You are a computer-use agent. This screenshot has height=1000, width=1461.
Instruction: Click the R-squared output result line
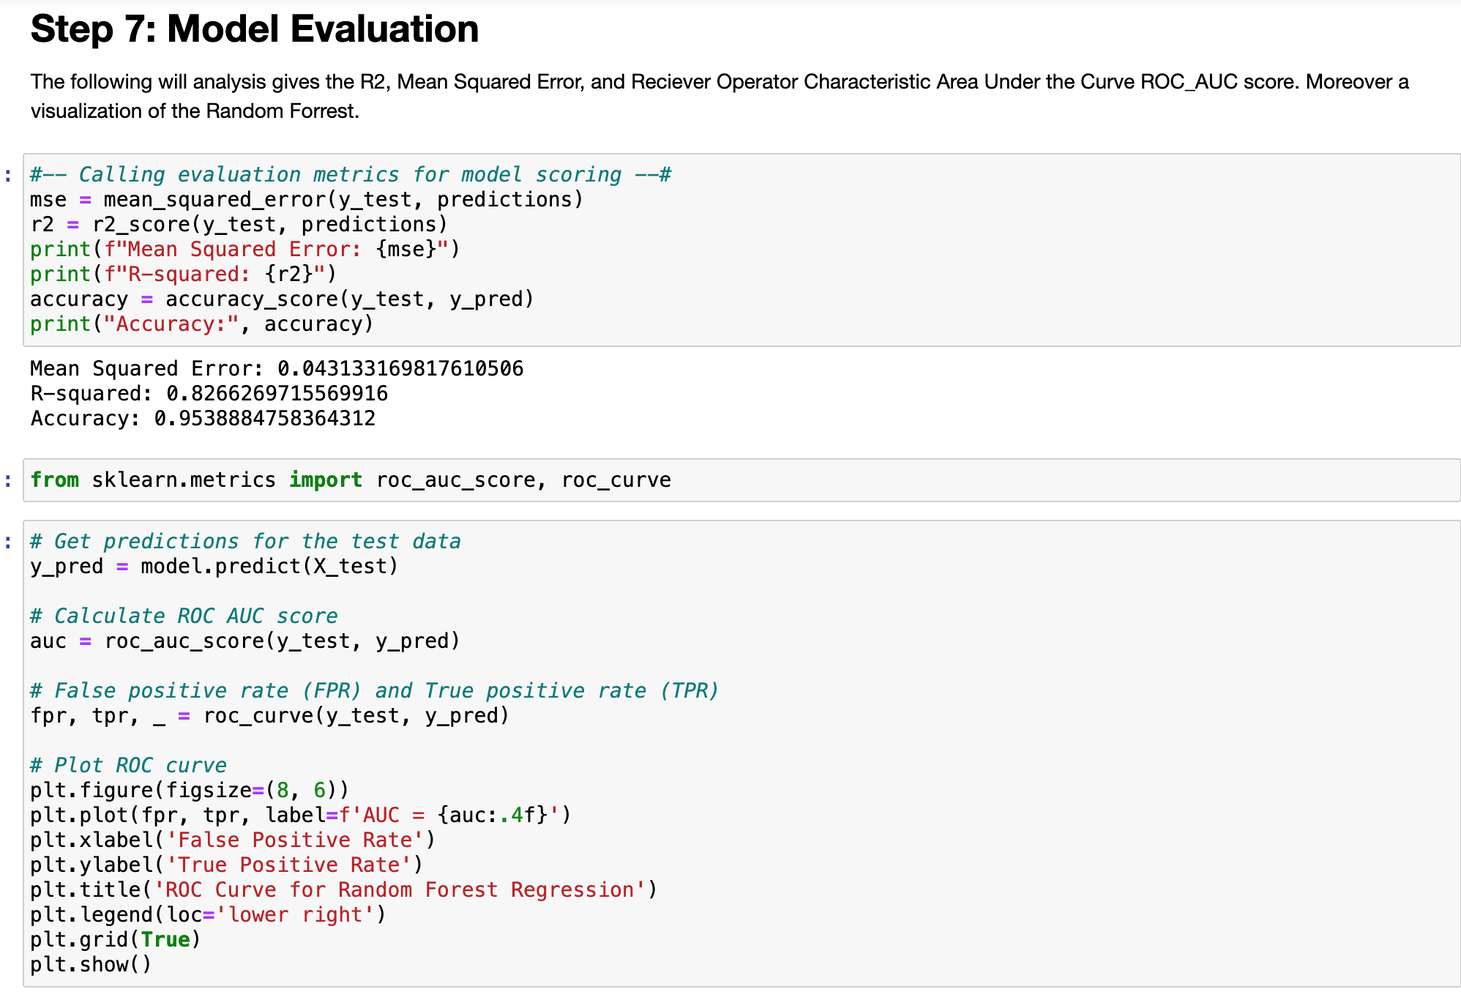(208, 394)
